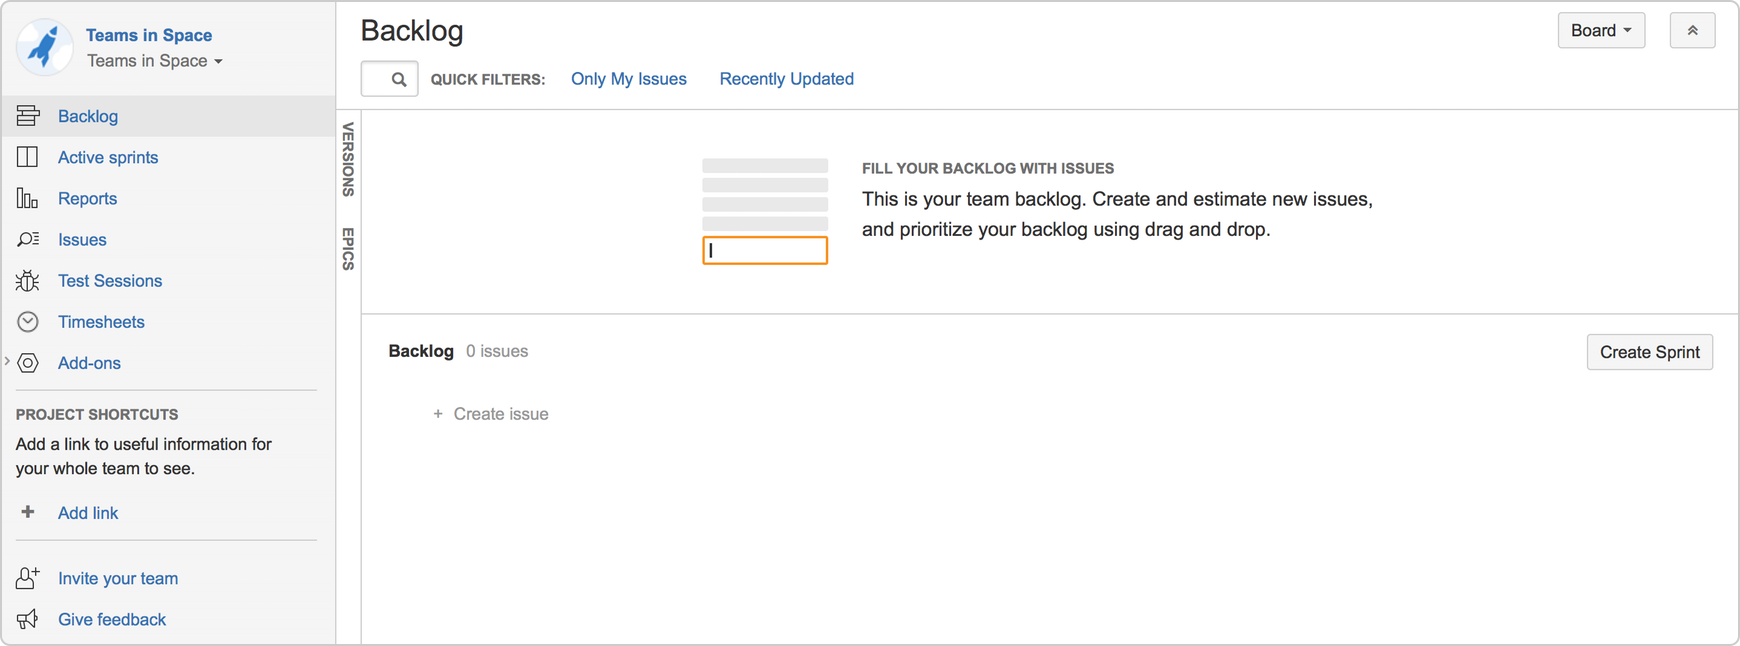Click the Test Sessions bug icon
This screenshot has height=646, width=1740.
(28, 281)
